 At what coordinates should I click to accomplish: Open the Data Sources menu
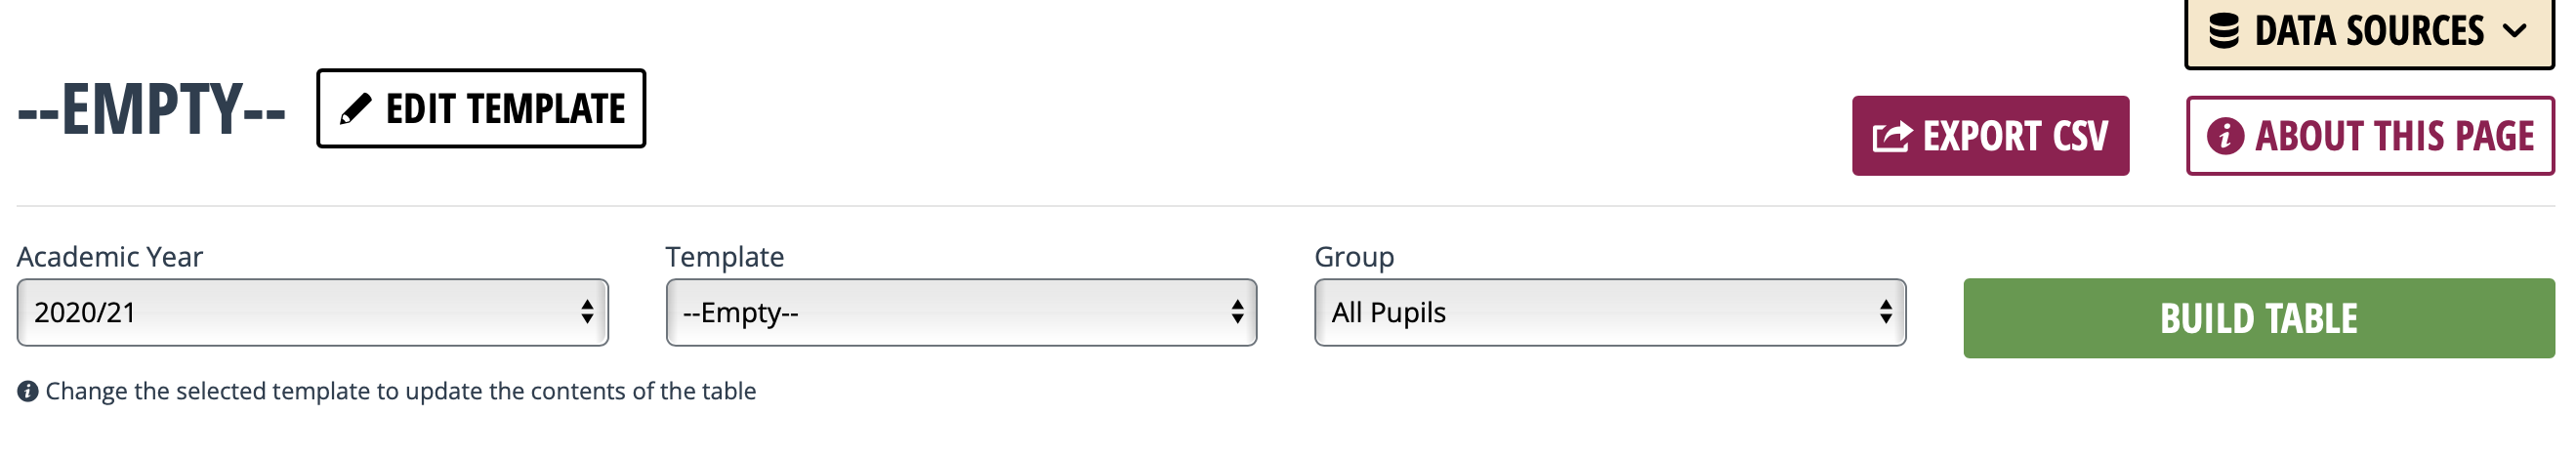(2369, 32)
